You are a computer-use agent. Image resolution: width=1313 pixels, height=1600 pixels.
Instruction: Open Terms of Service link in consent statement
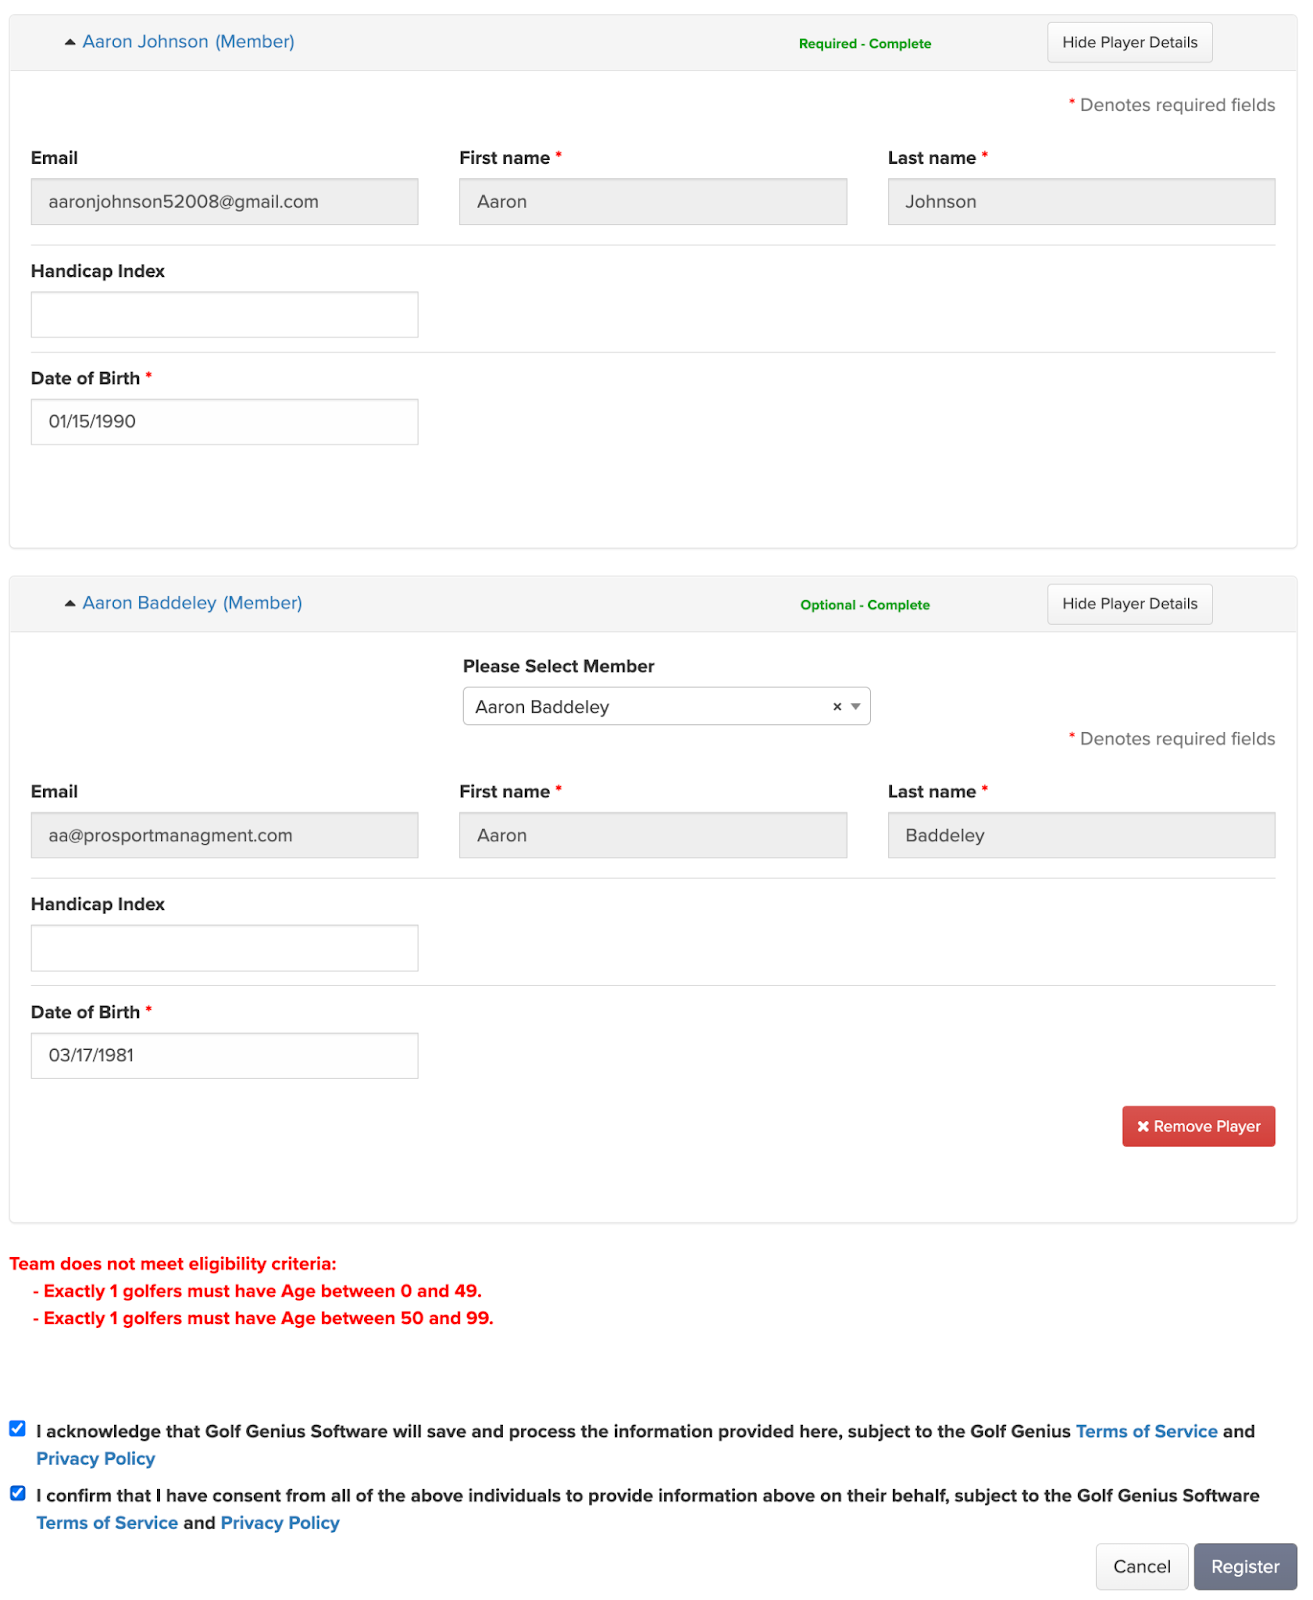(x=107, y=1522)
